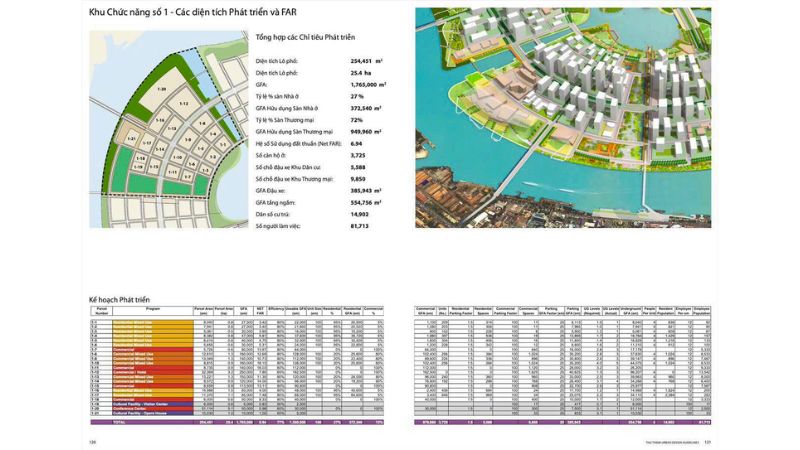The height and width of the screenshot is (450, 800).
Task: Select the Net FAR value 6.94
Action: coord(357,143)
